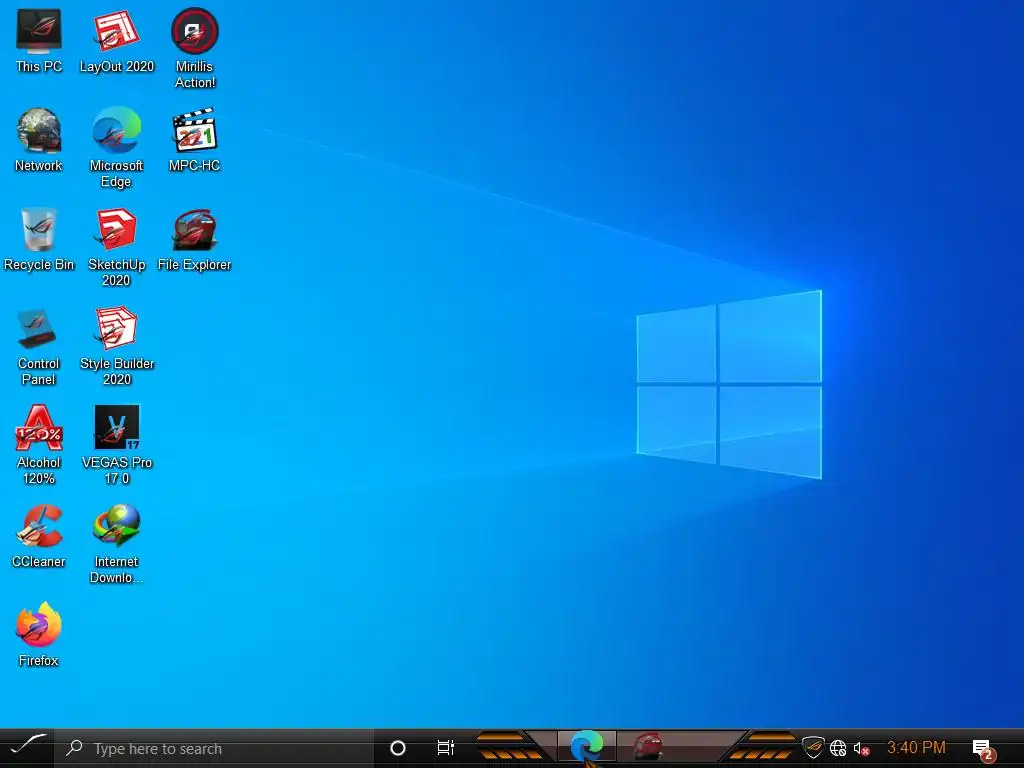This screenshot has width=1024, height=768.
Task: Select the Control Panel desktop icon
Action: (x=39, y=347)
